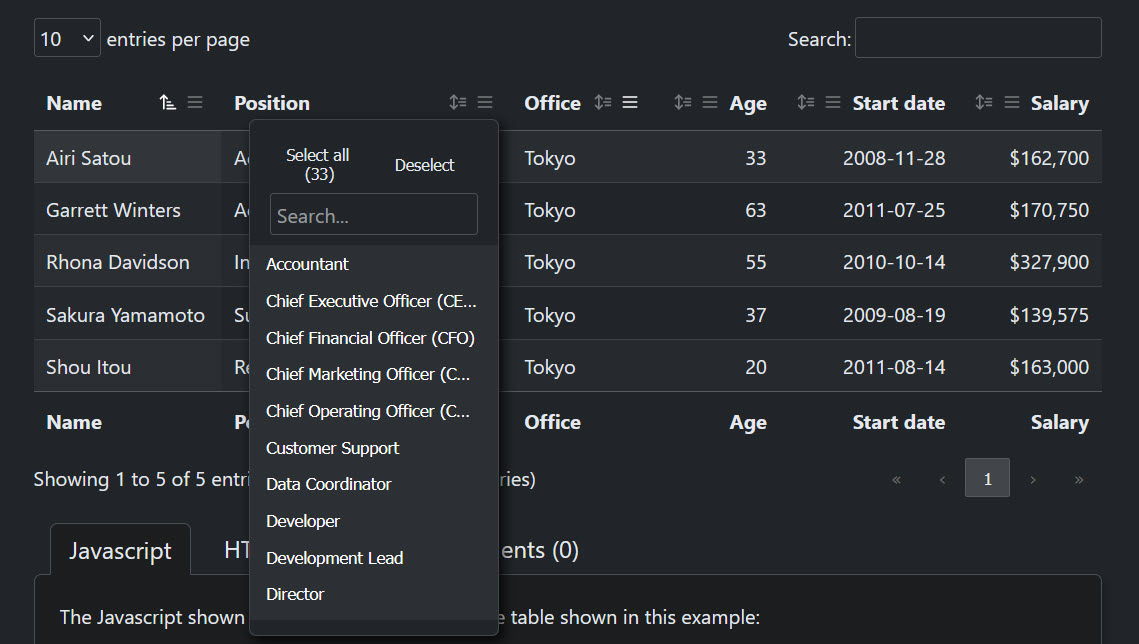
Task: Open the entries per page dropdown
Action: (67, 39)
